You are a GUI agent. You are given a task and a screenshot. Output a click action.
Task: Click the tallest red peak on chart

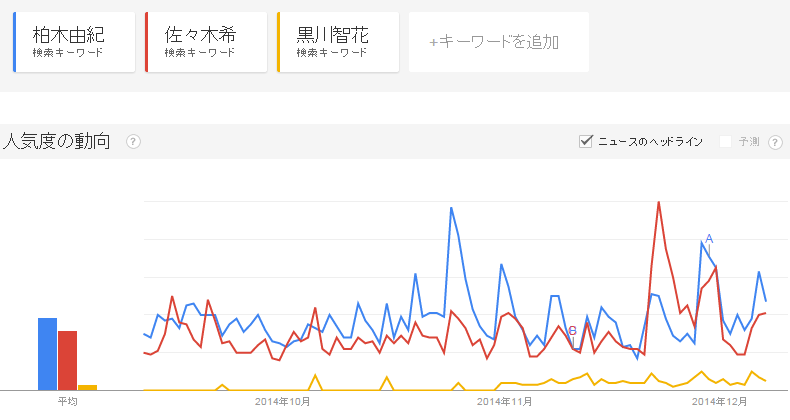[659, 202]
